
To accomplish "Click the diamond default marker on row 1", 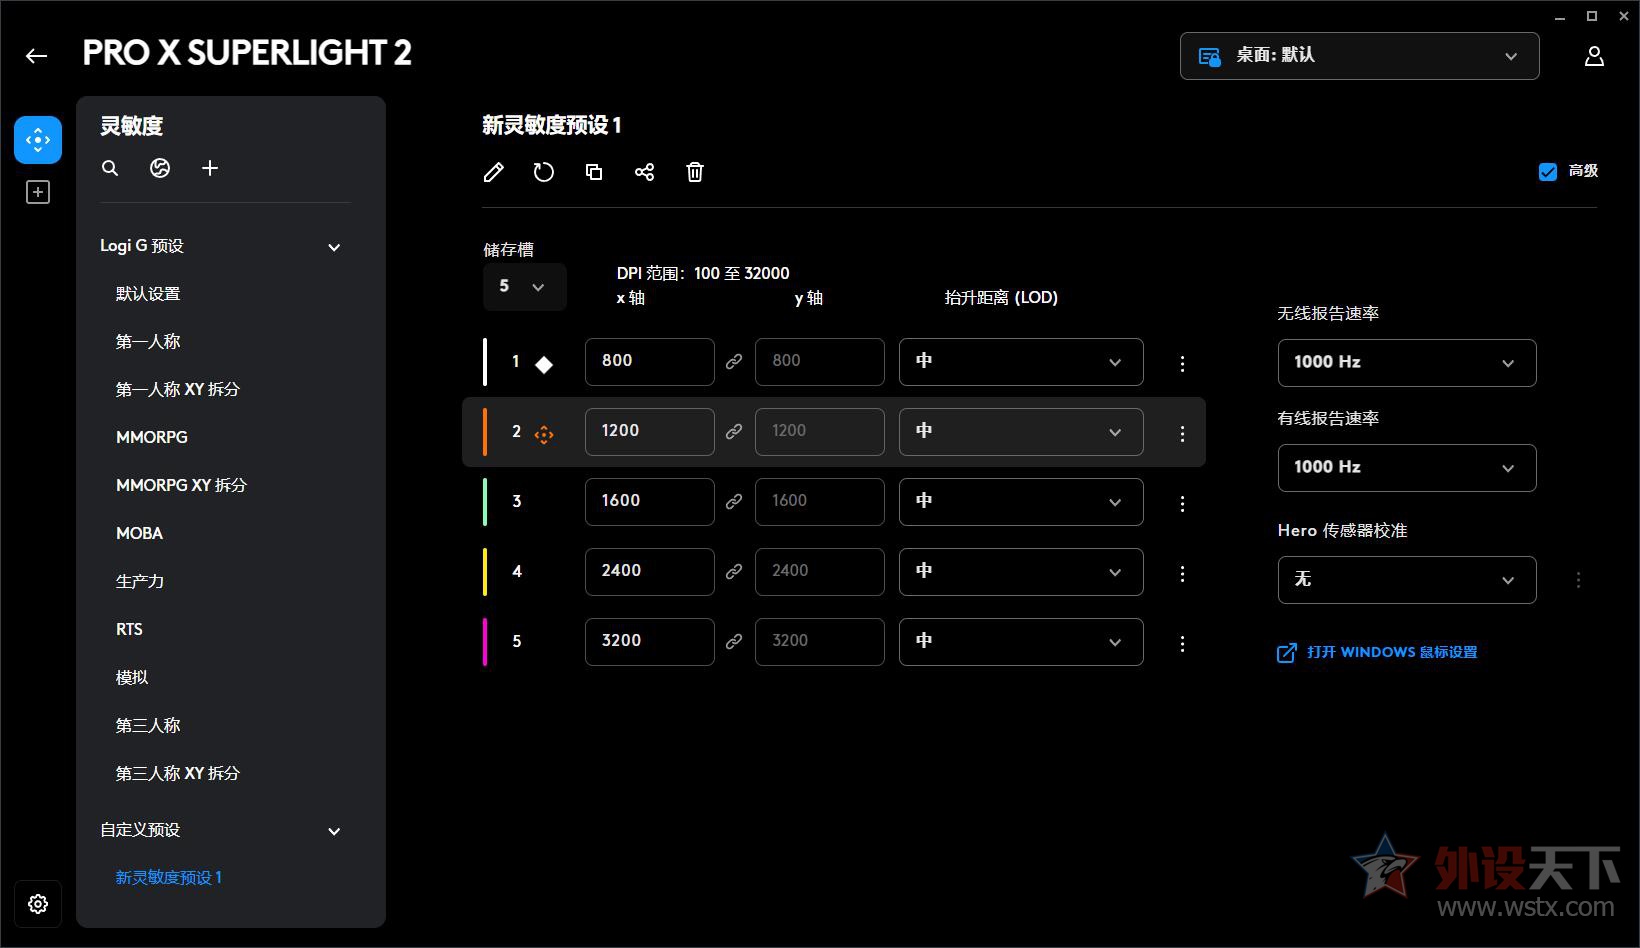I will coord(544,364).
